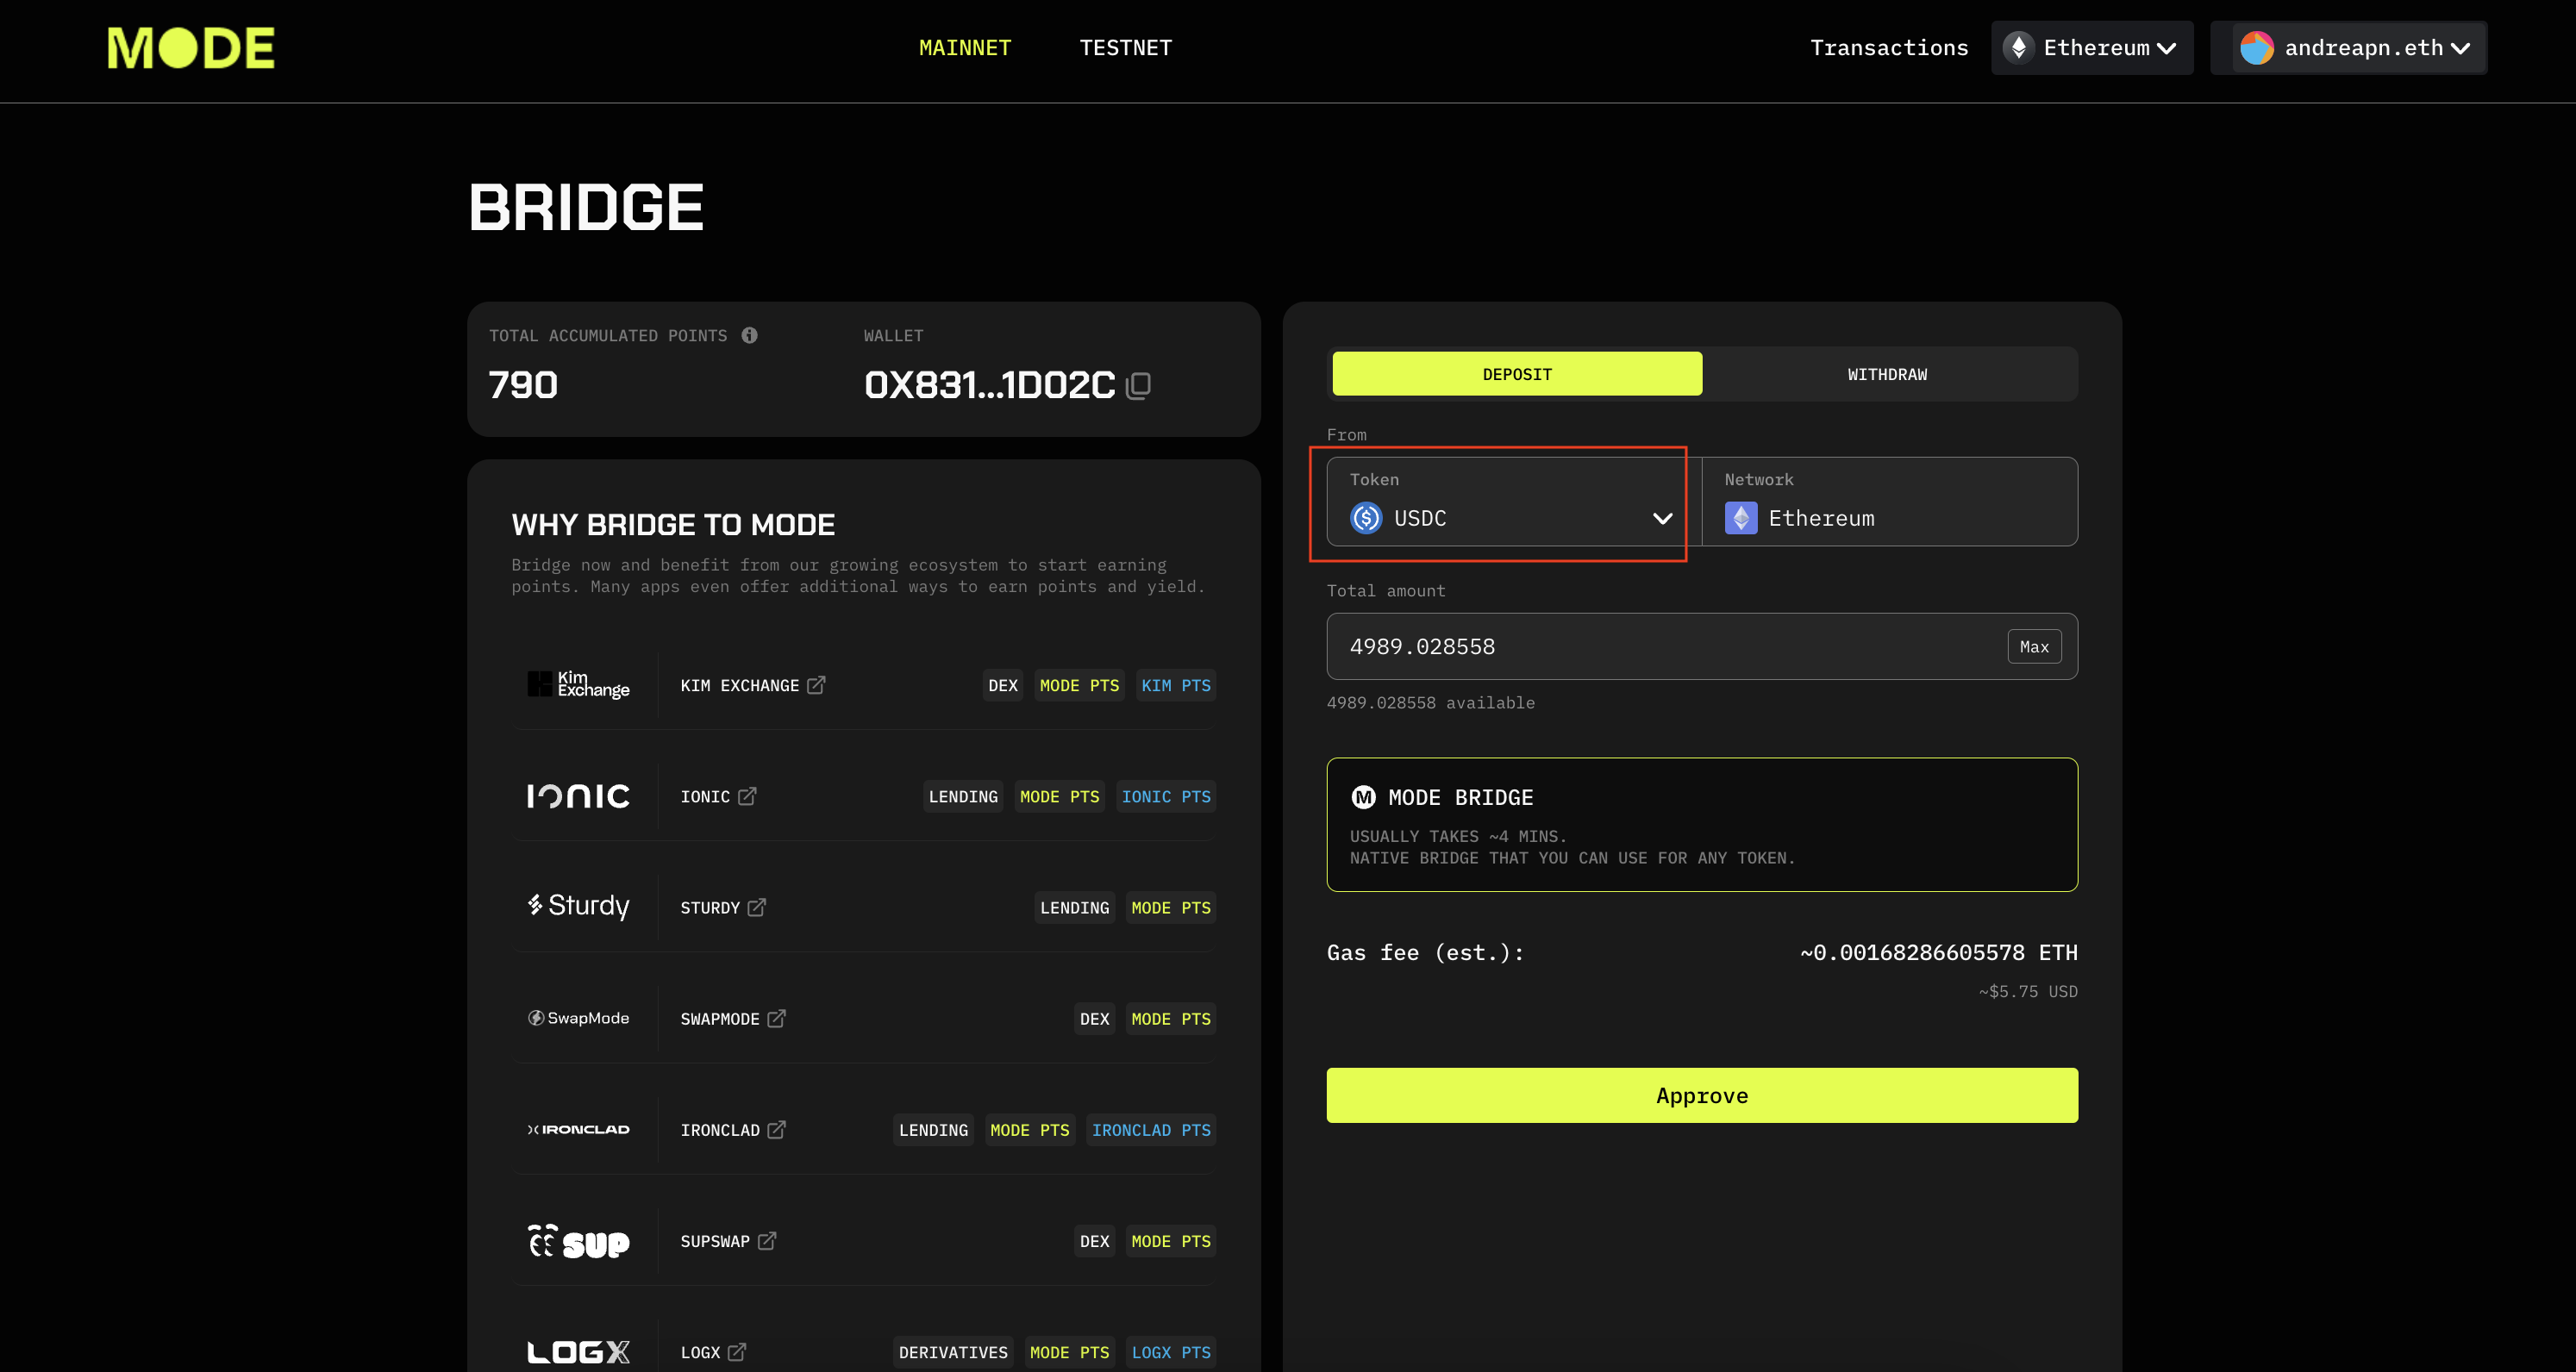Click the andreapn.eth avatar icon
The width and height of the screenshot is (2576, 1372).
[2257, 48]
